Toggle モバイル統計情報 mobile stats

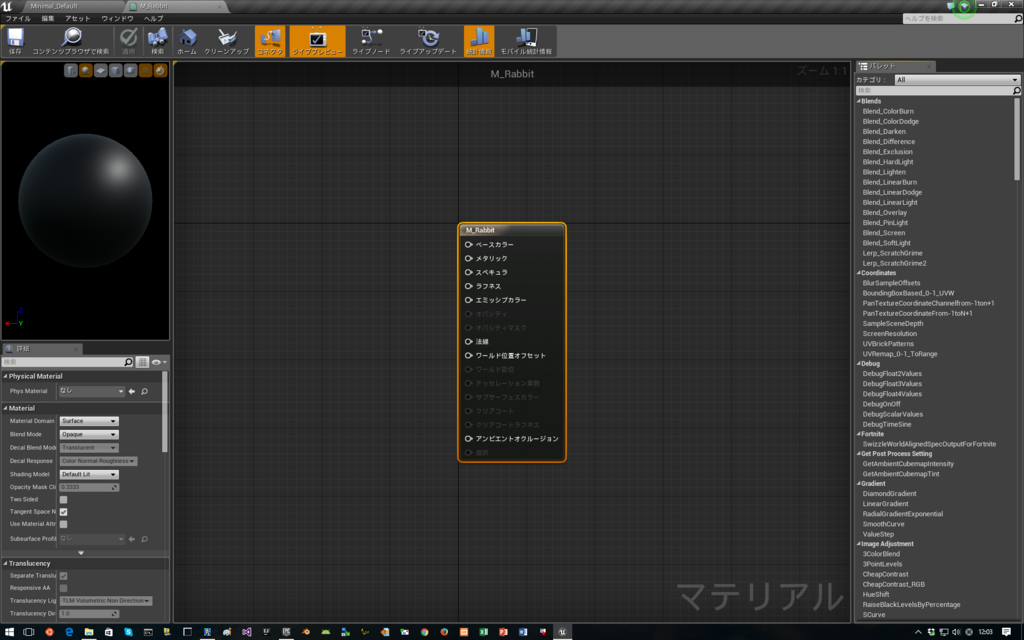[526, 40]
